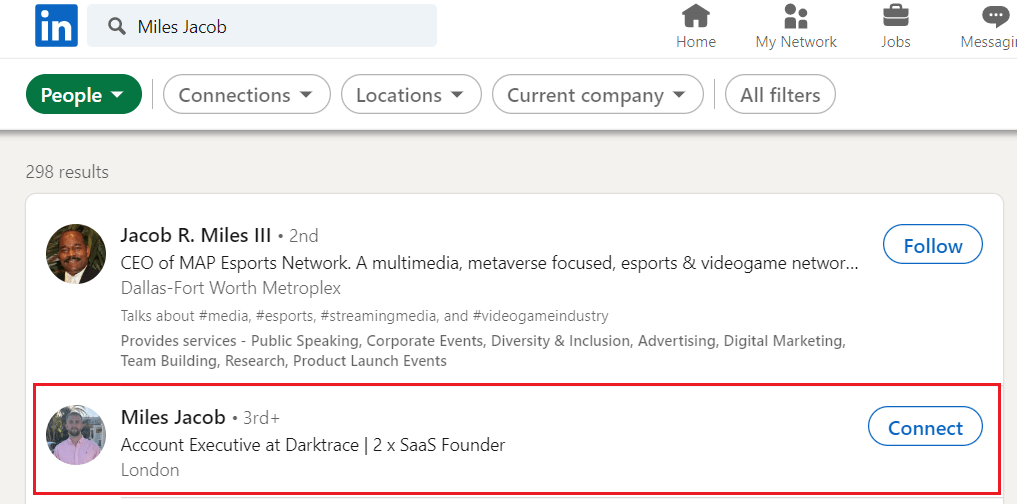Expand the Locations filter dropdown
Viewport: 1017px width, 504px height.
click(411, 95)
